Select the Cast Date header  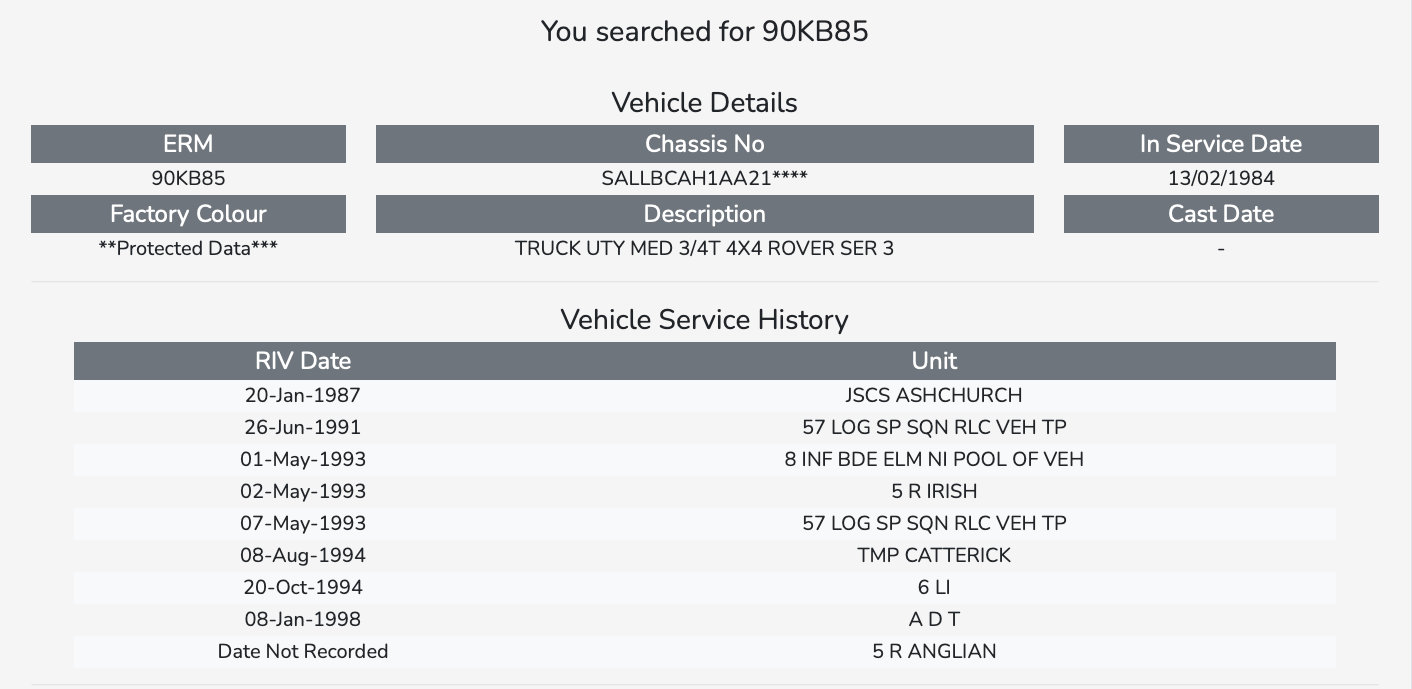1221,214
